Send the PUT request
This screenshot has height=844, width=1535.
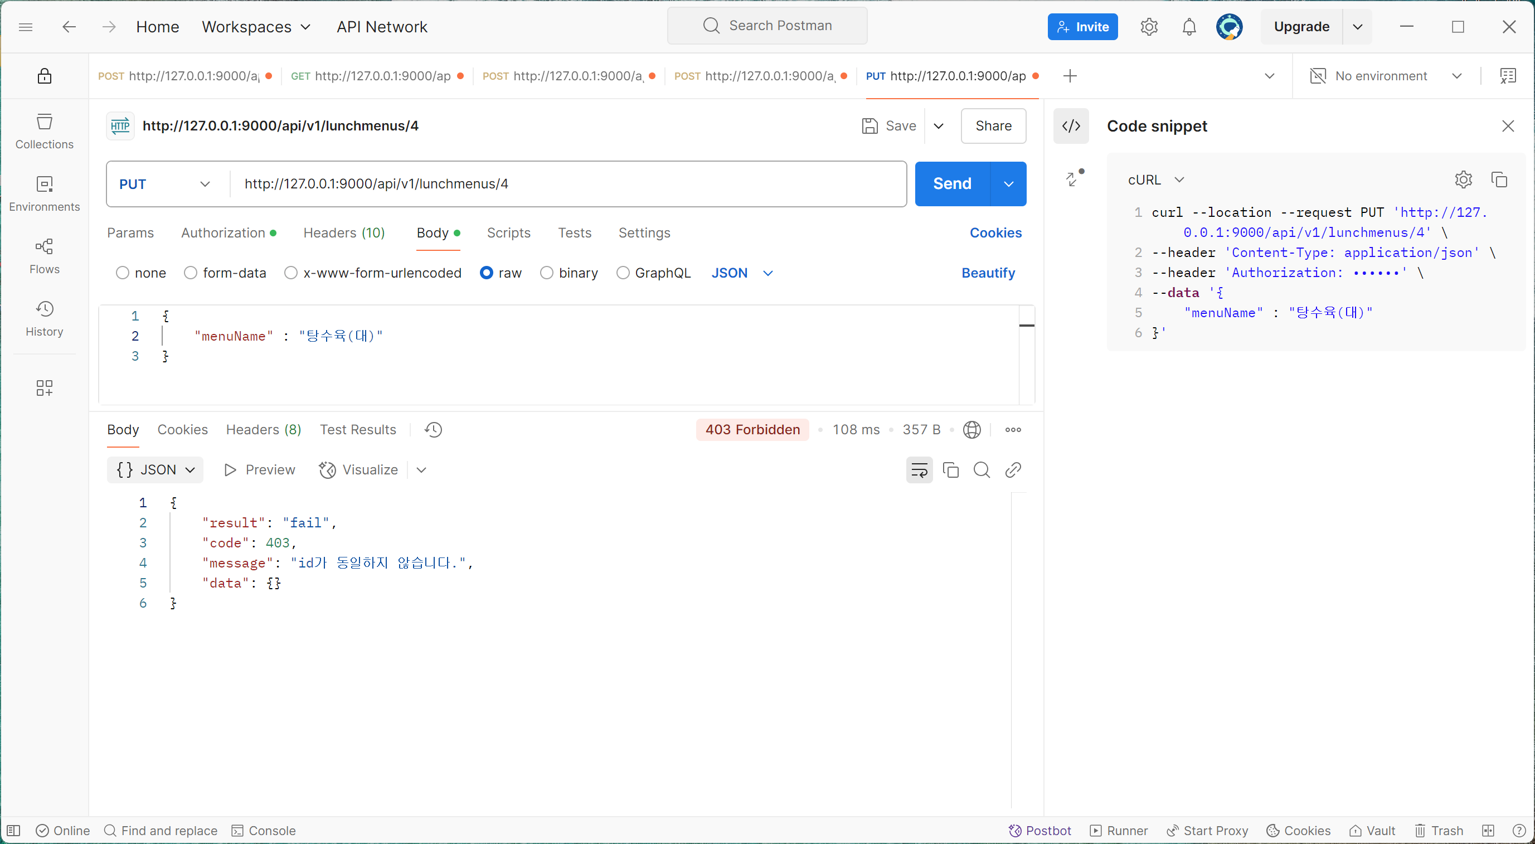point(952,184)
